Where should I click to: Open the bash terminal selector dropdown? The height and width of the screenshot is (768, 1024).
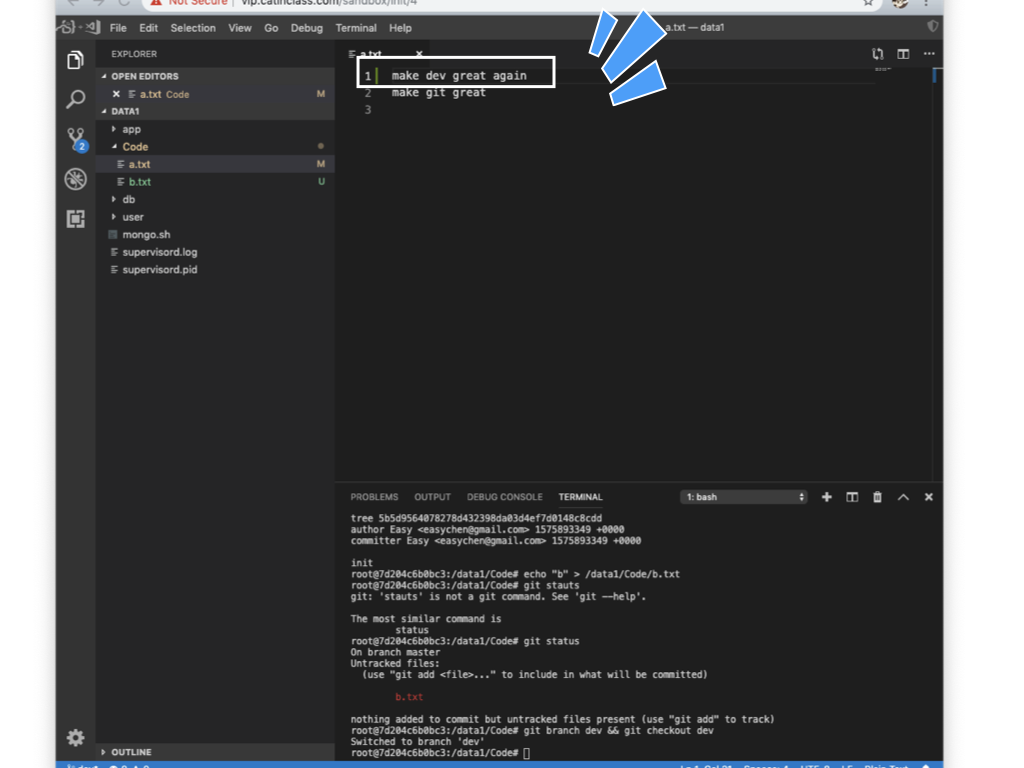[744, 497]
